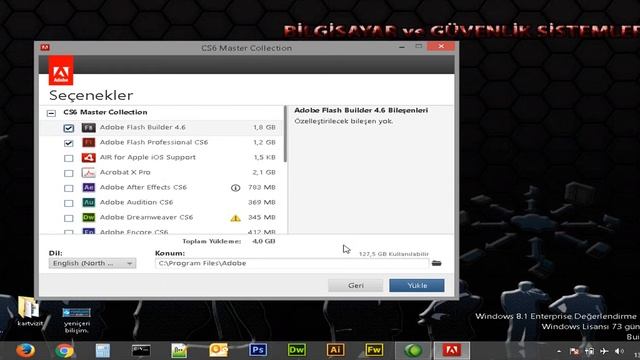Click the After Effects info icon
Screen dimensions: 640x360
[236, 188]
